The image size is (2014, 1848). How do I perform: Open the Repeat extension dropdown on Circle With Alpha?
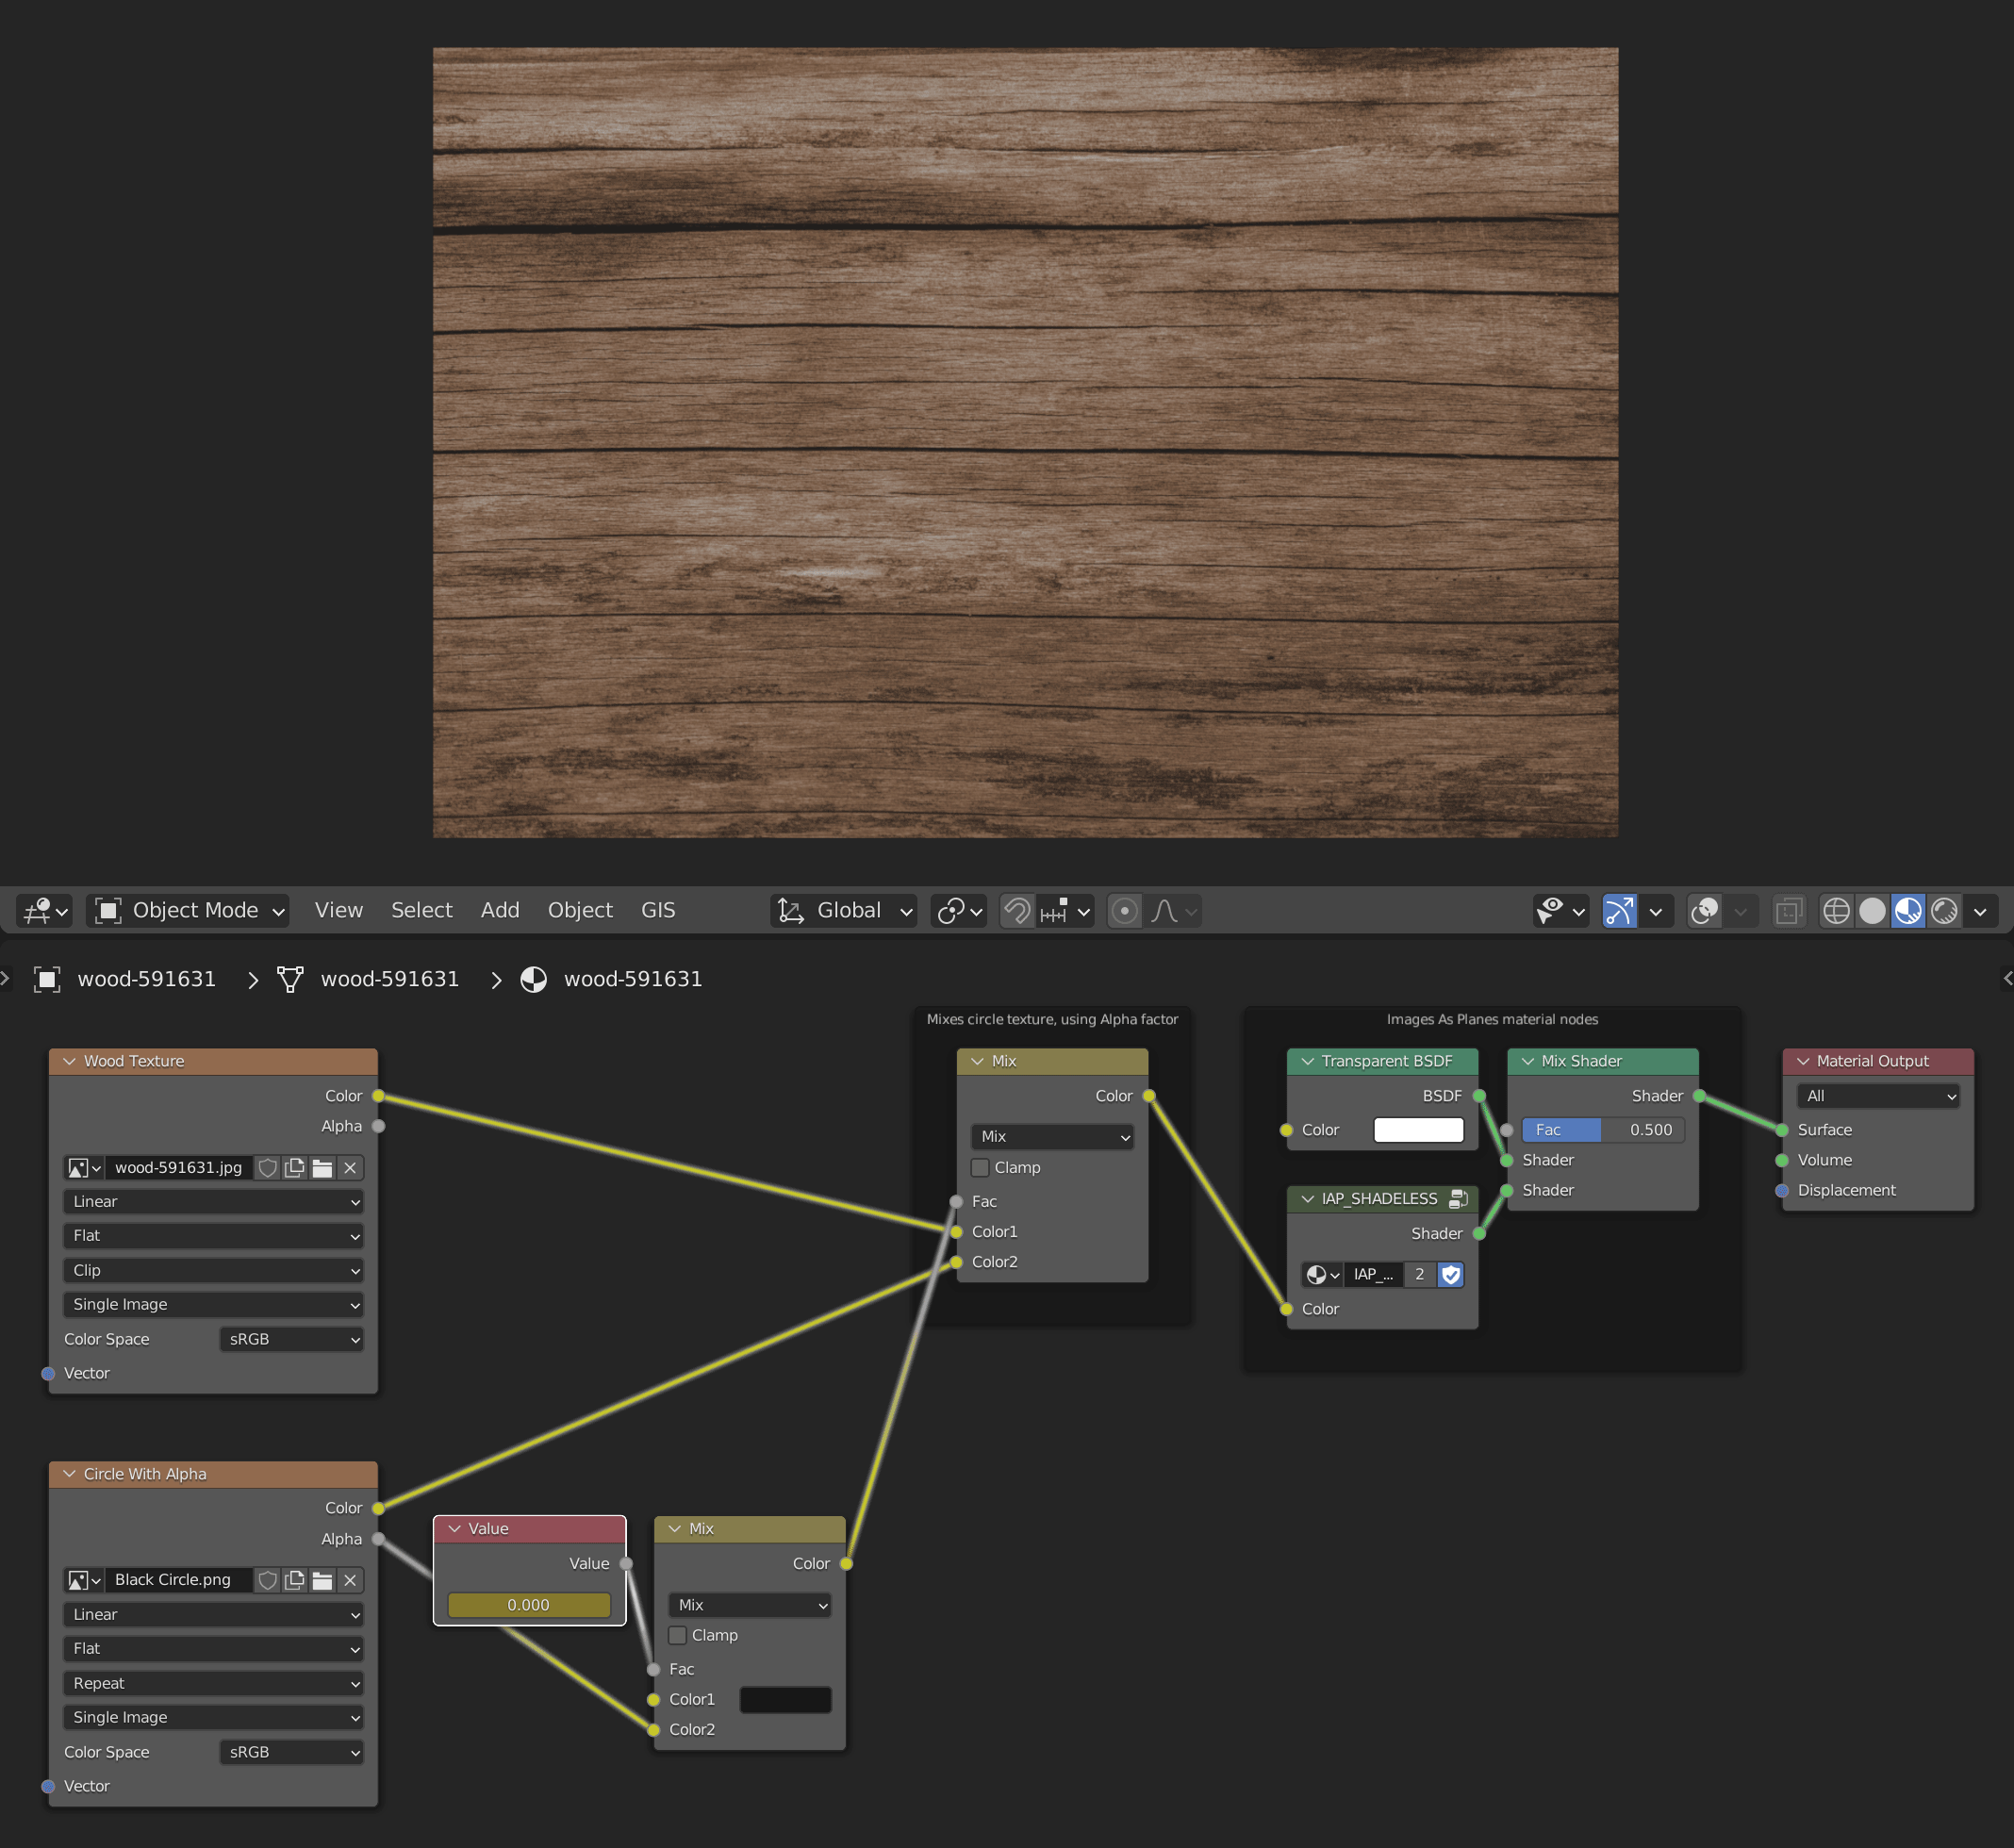click(x=213, y=1683)
